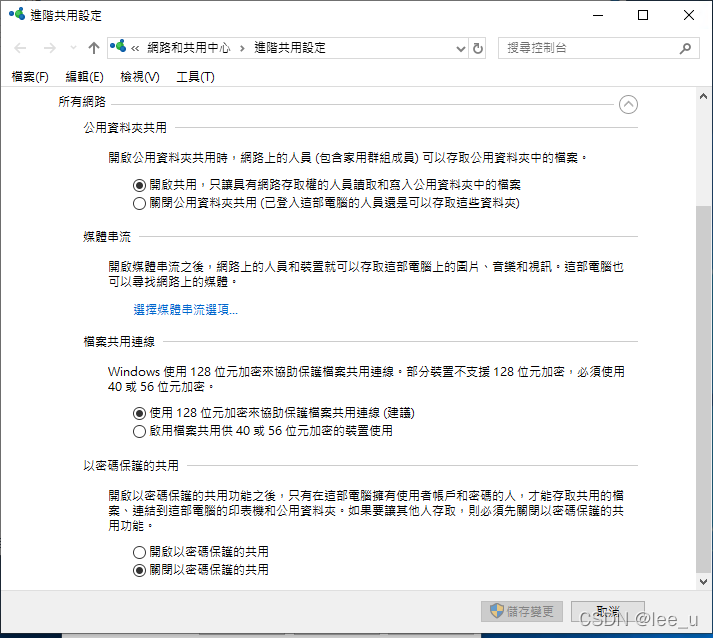713x638 pixels.
Task: Open the address bar history dropdown
Action: pos(461,49)
